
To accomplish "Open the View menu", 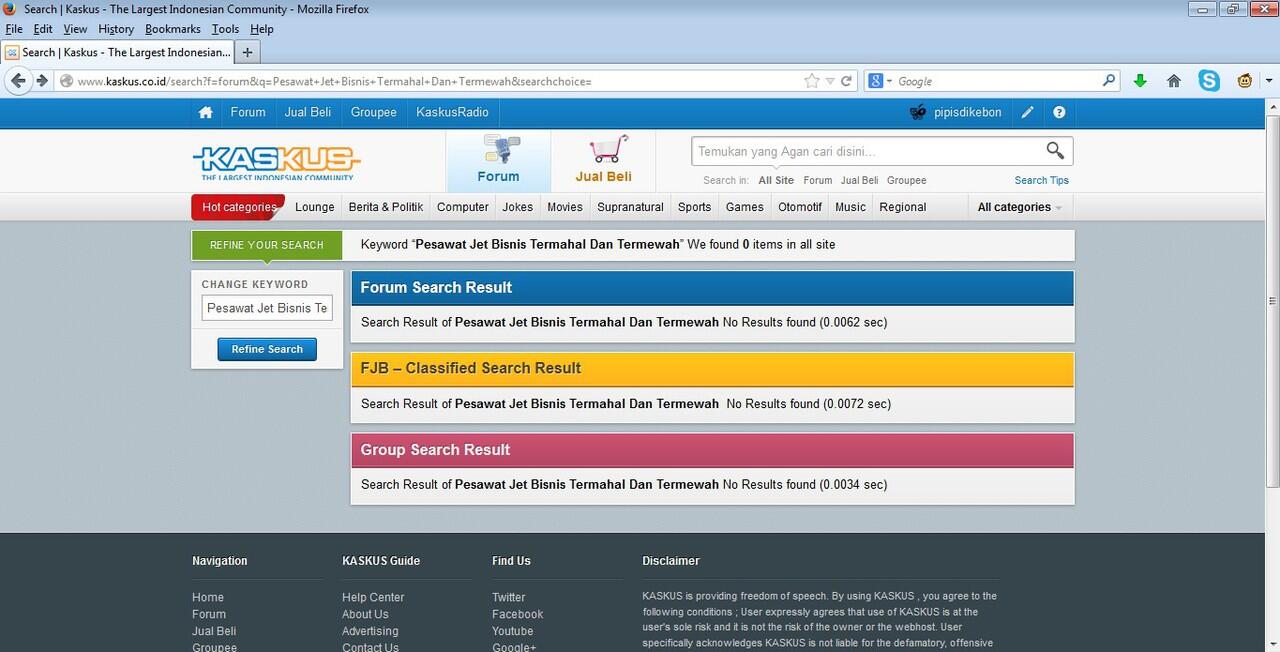I will pos(75,29).
